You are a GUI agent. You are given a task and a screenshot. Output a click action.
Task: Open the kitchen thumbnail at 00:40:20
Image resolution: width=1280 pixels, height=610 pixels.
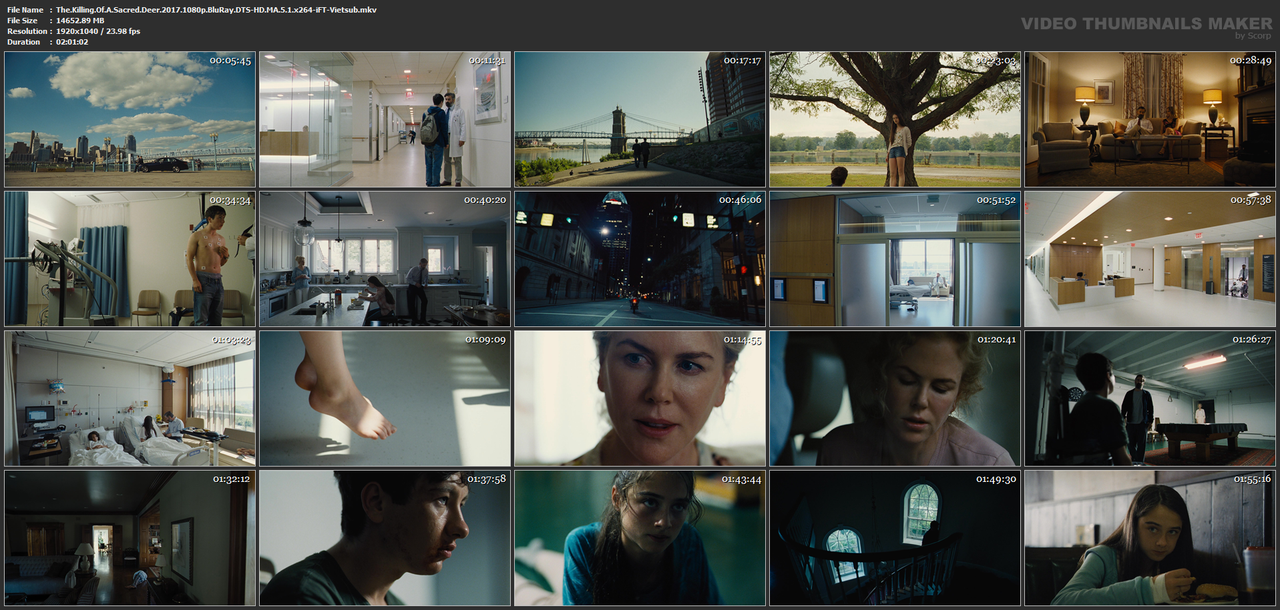[385, 259]
